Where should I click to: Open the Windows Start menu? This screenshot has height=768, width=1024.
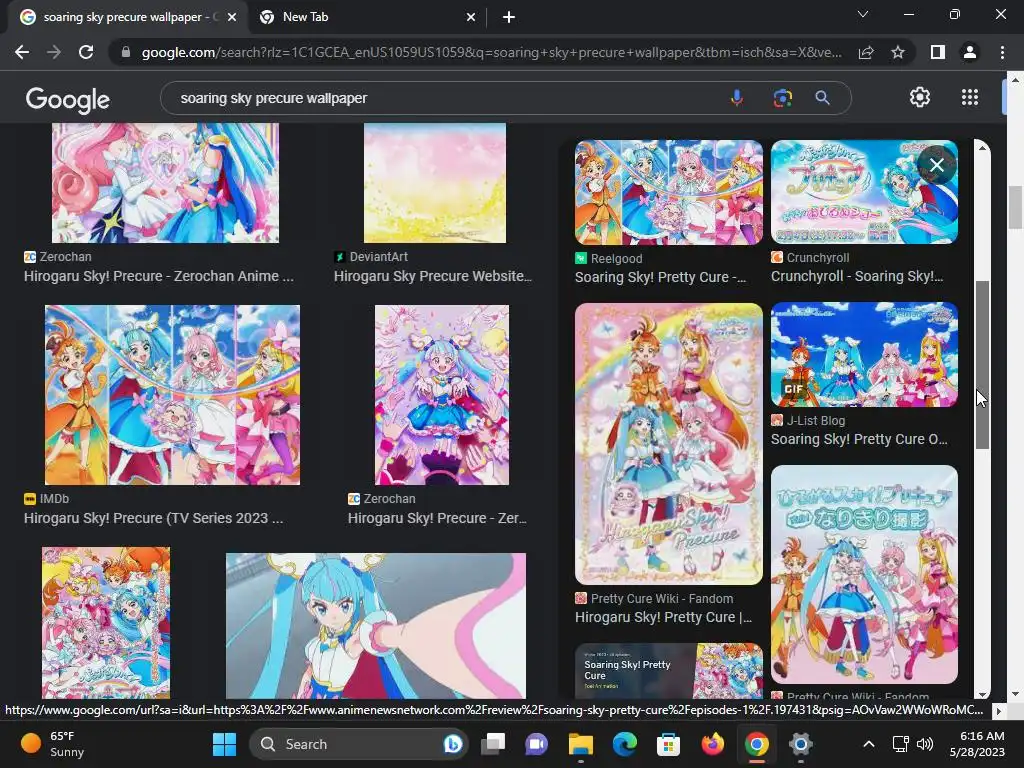224,744
